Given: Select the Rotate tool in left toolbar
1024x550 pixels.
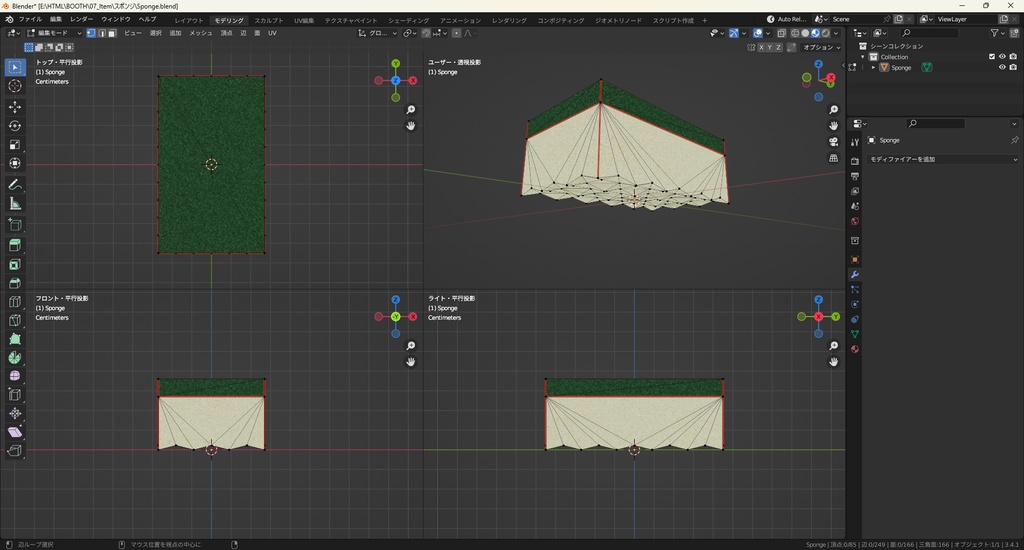Looking at the screenshot, I should point(15,125).
